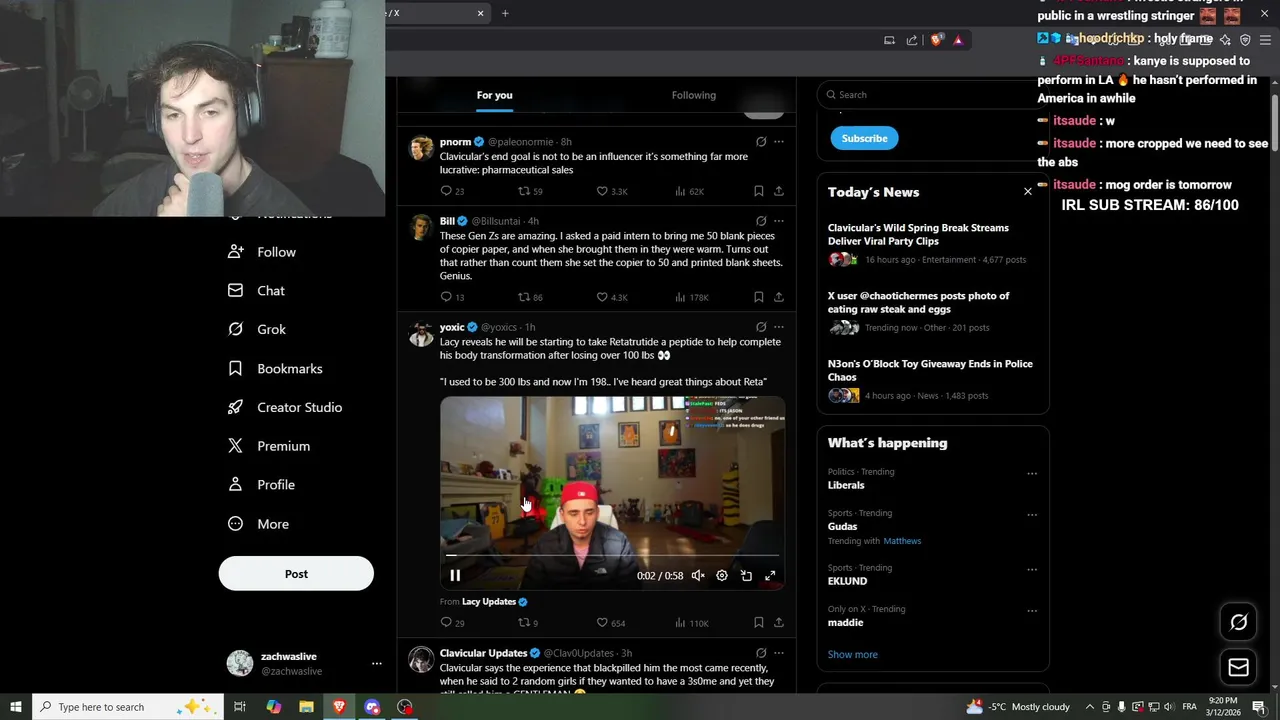Screen dimensions: 1280x720
Task: Click the Subscribe button
Action: coord(864,138)
